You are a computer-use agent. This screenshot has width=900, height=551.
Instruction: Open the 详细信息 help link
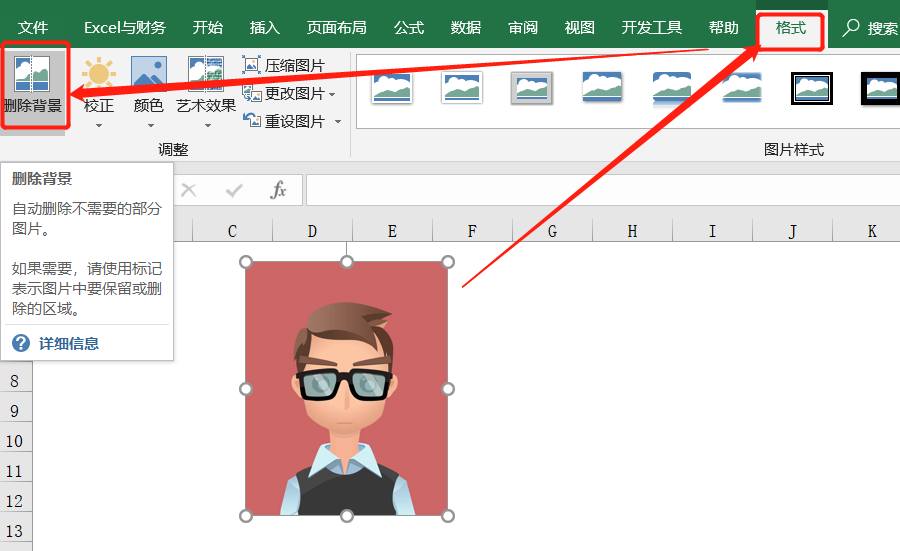(68, 344)
